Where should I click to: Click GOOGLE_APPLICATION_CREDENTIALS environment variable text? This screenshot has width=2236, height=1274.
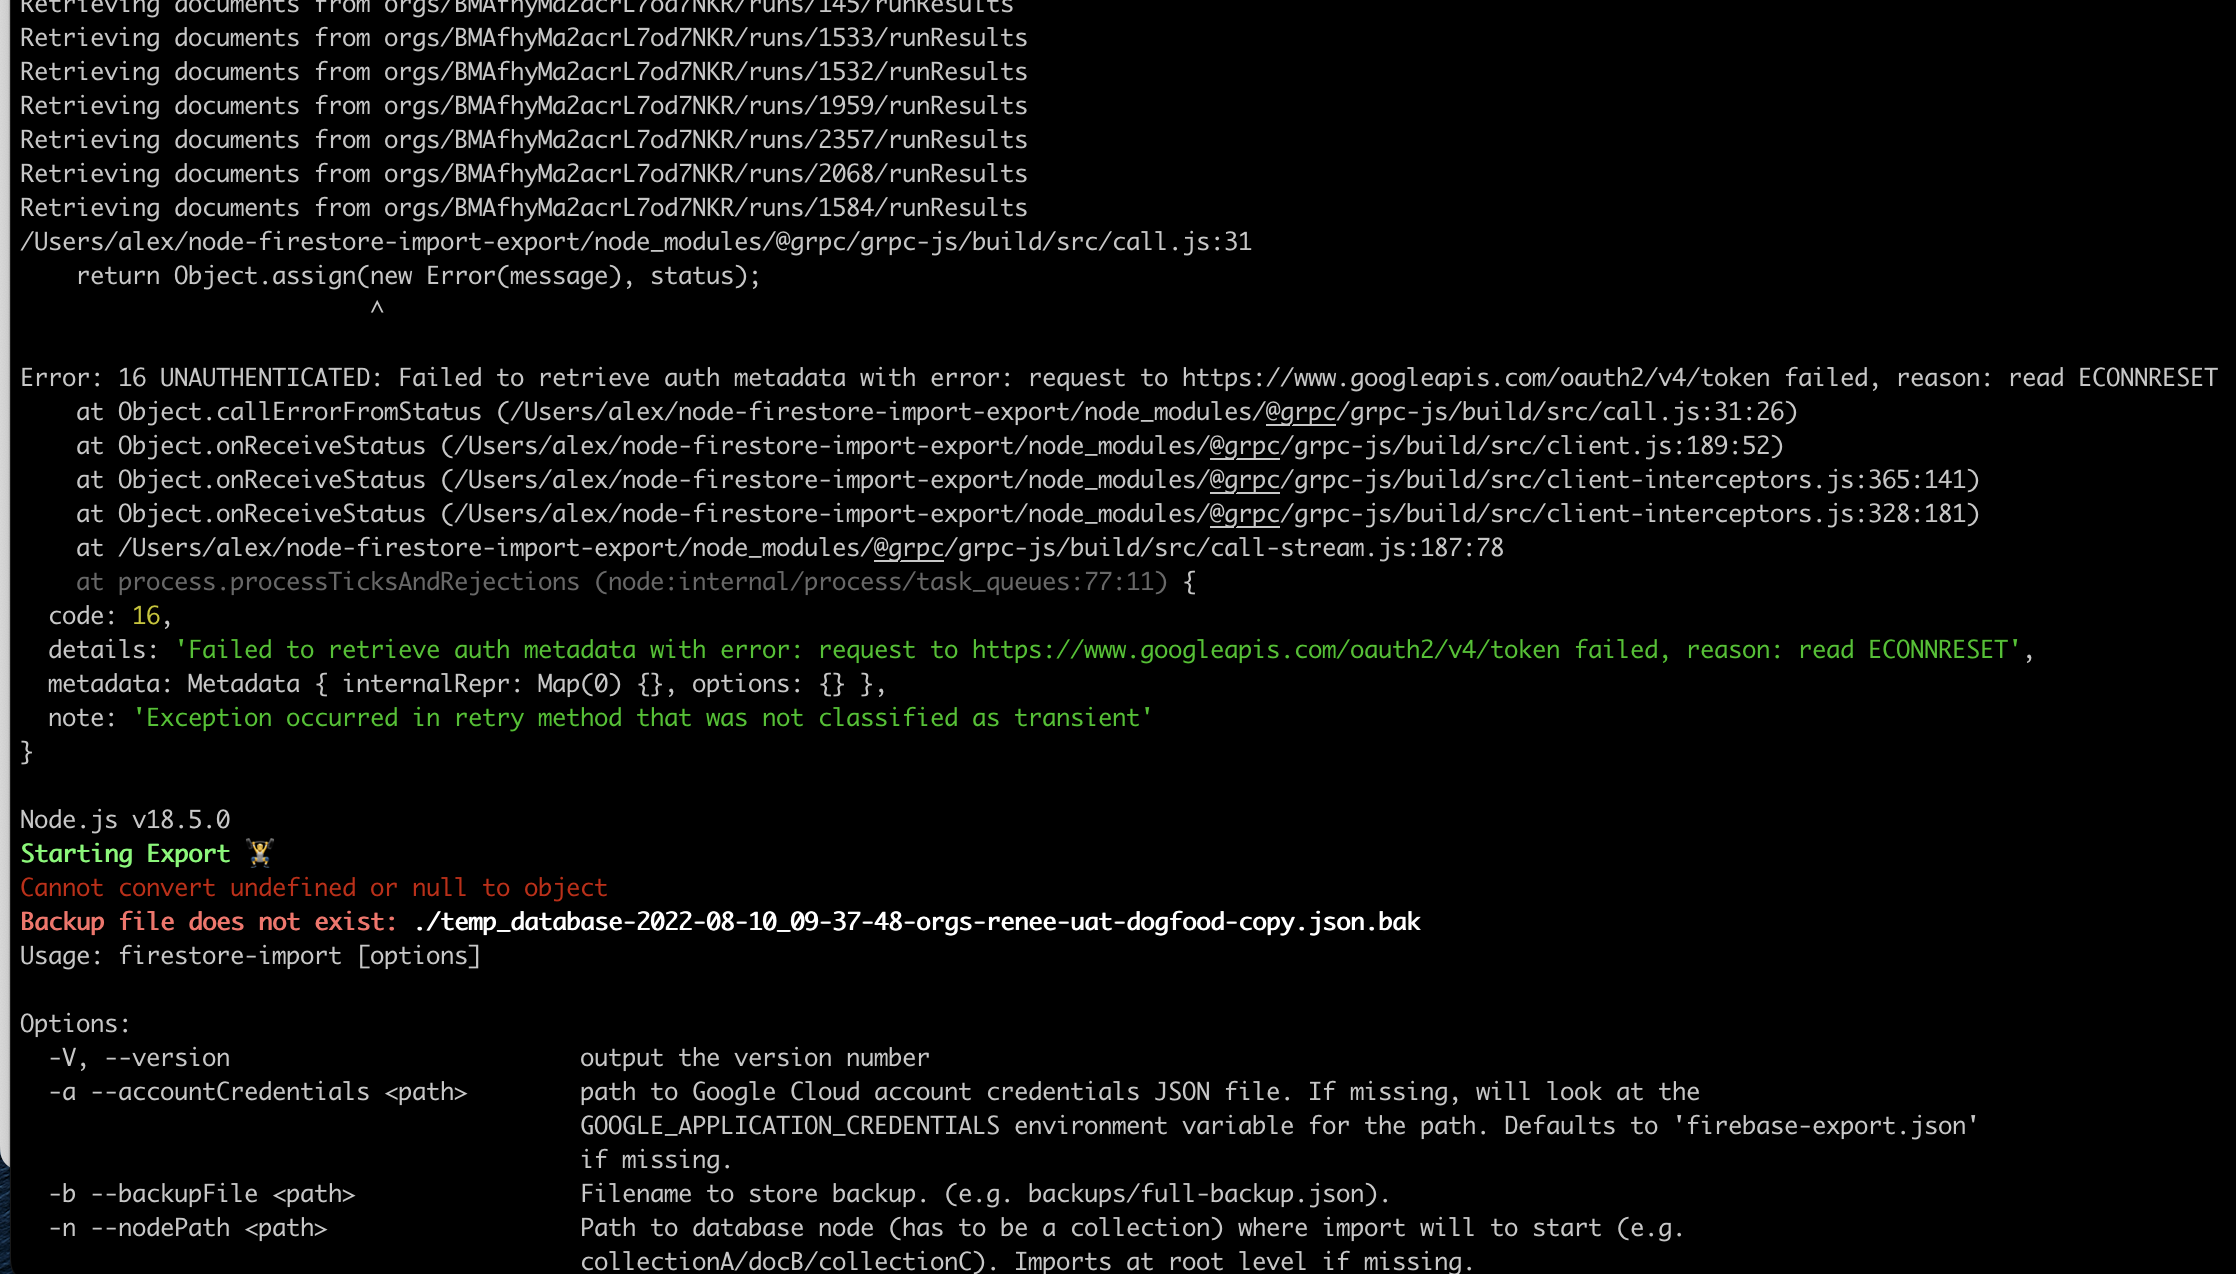[789, 1126]
